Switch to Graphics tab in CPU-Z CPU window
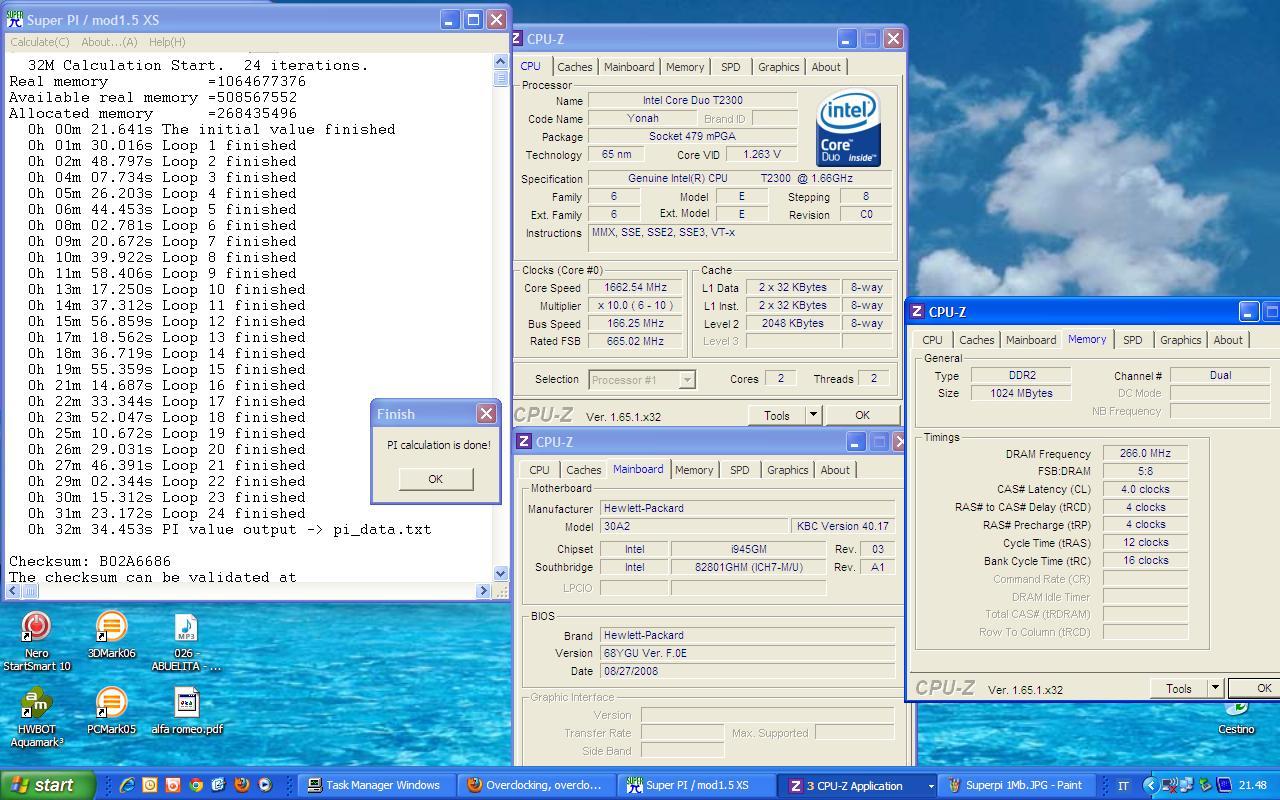The image size is (1280, 800). click(778, 67)
